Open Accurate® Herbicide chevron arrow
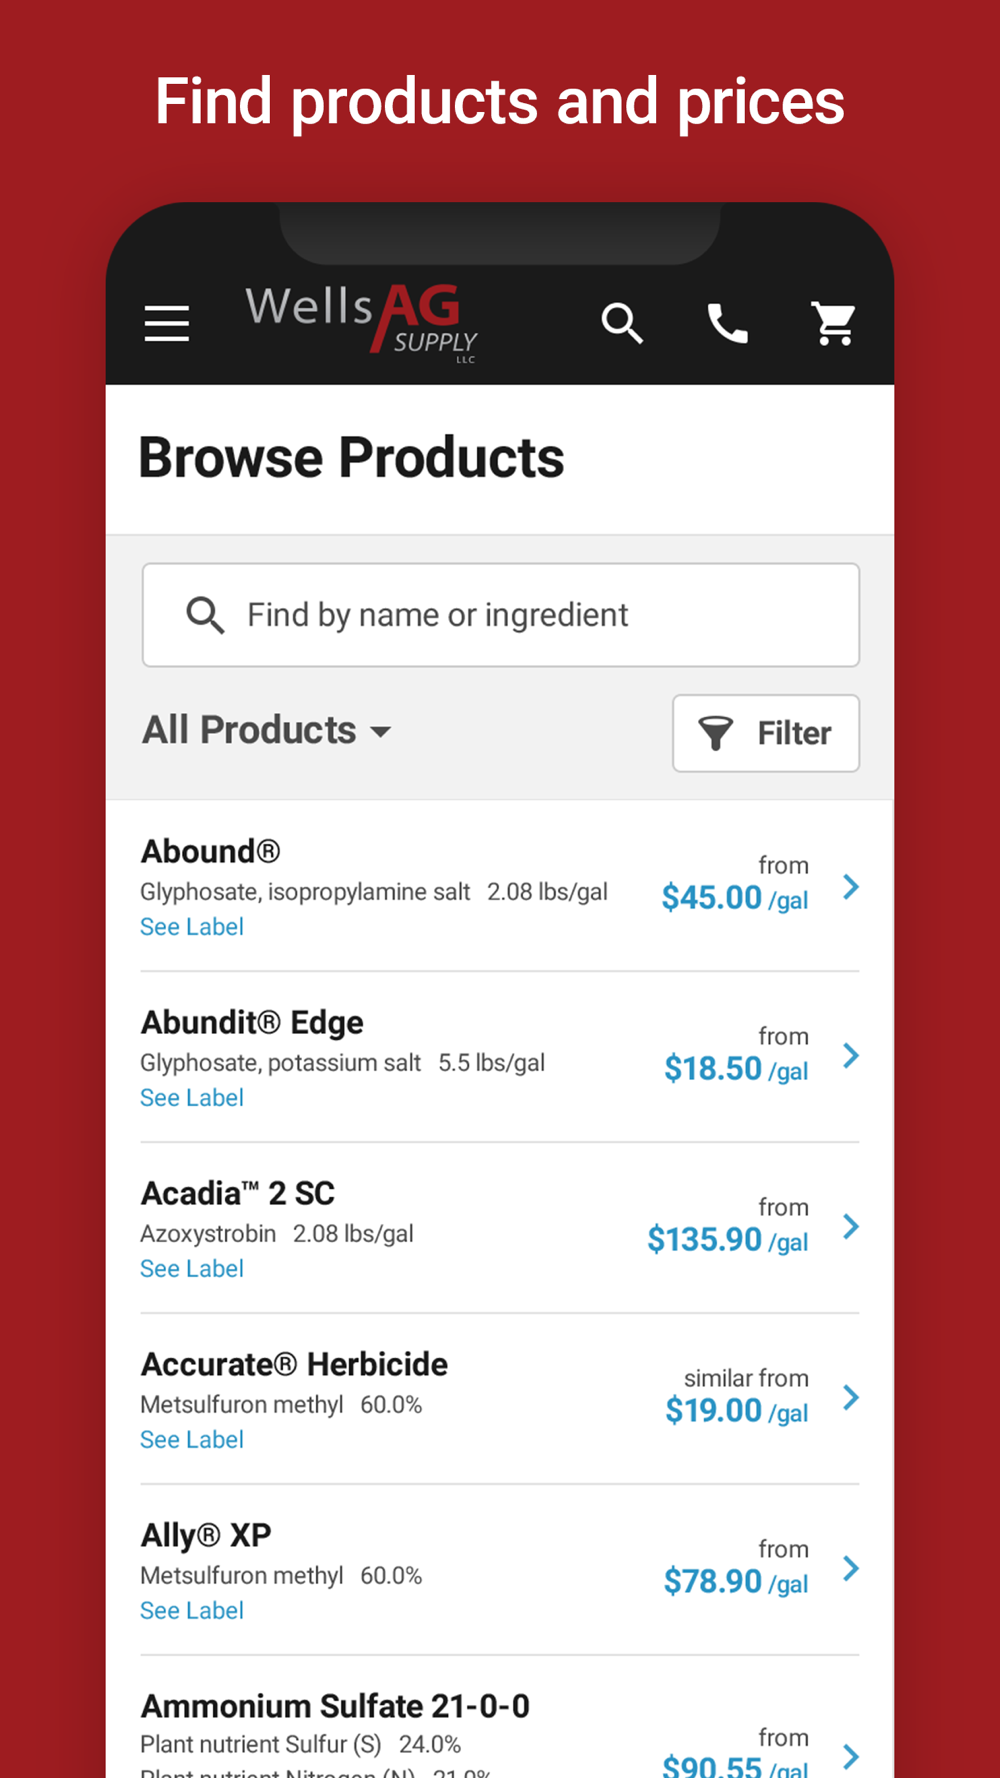Screen dimensions: 1000x1778 pyautogui.click(x=851, y=1398)
